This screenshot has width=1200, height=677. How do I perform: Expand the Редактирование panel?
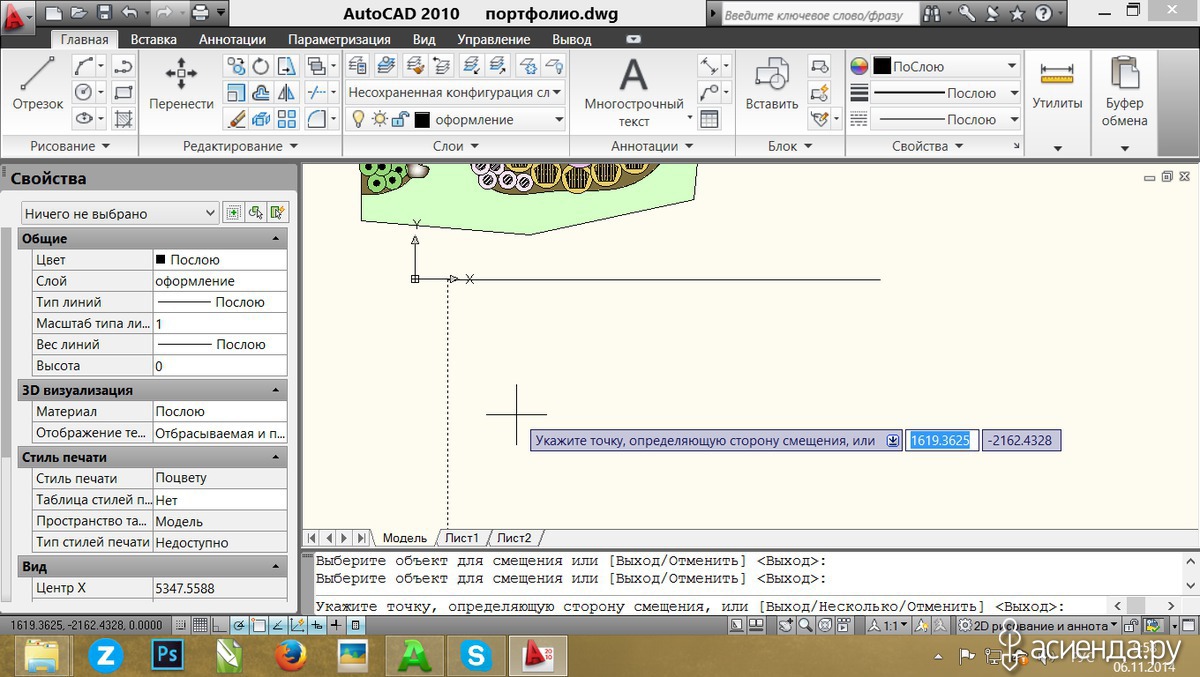coord(240,146)
